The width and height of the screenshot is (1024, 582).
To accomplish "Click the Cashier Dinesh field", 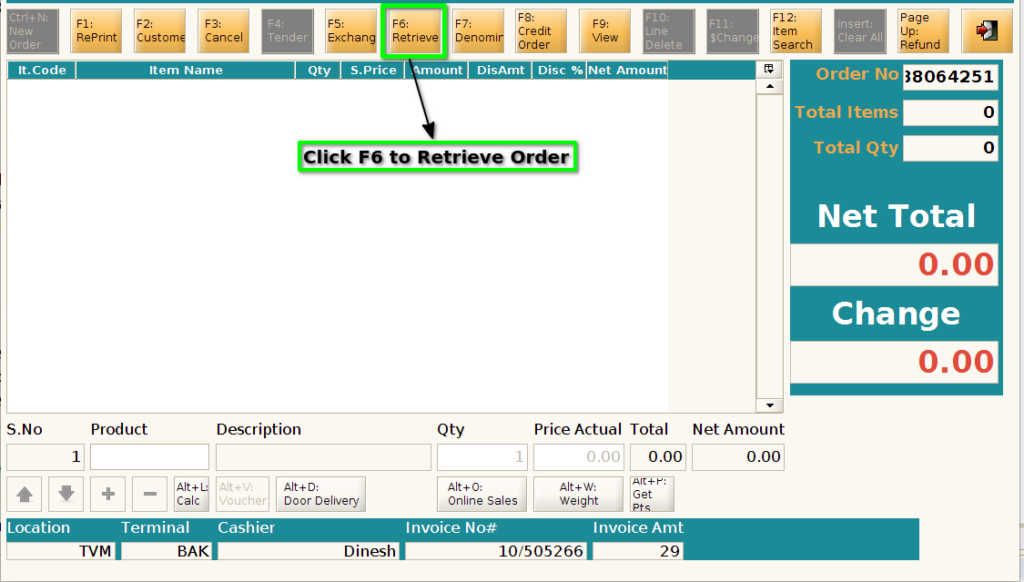I will pos(308,551).
